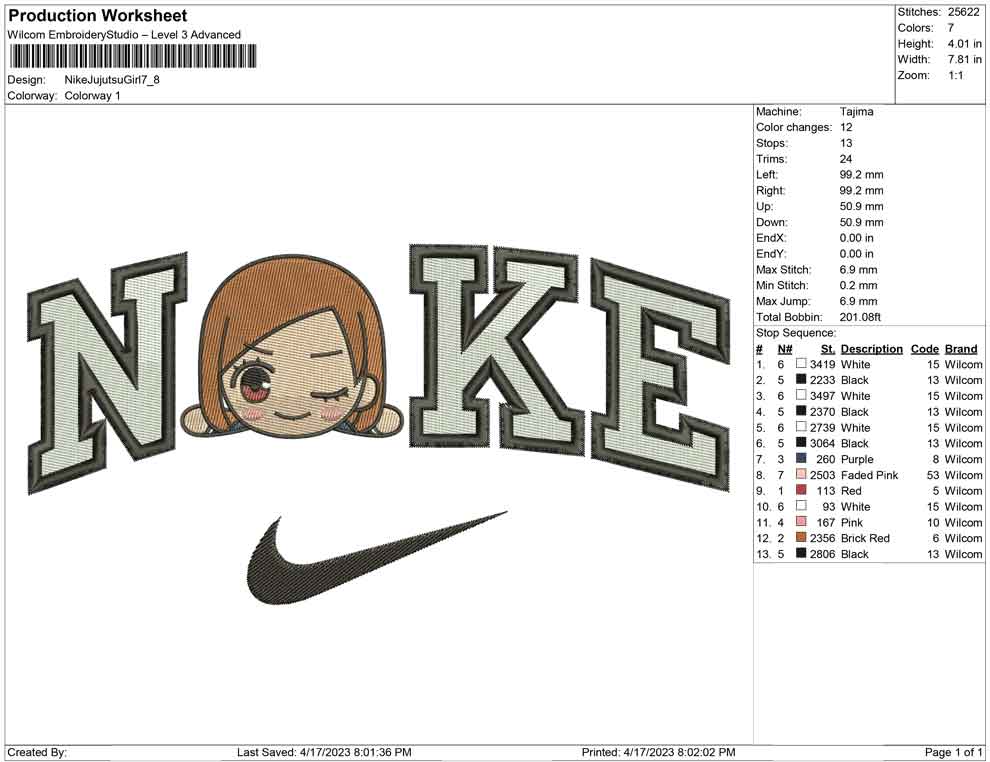990x762 pixels.
Task: Click the Width value 7.81 in
Action: (x=964, y=59)
